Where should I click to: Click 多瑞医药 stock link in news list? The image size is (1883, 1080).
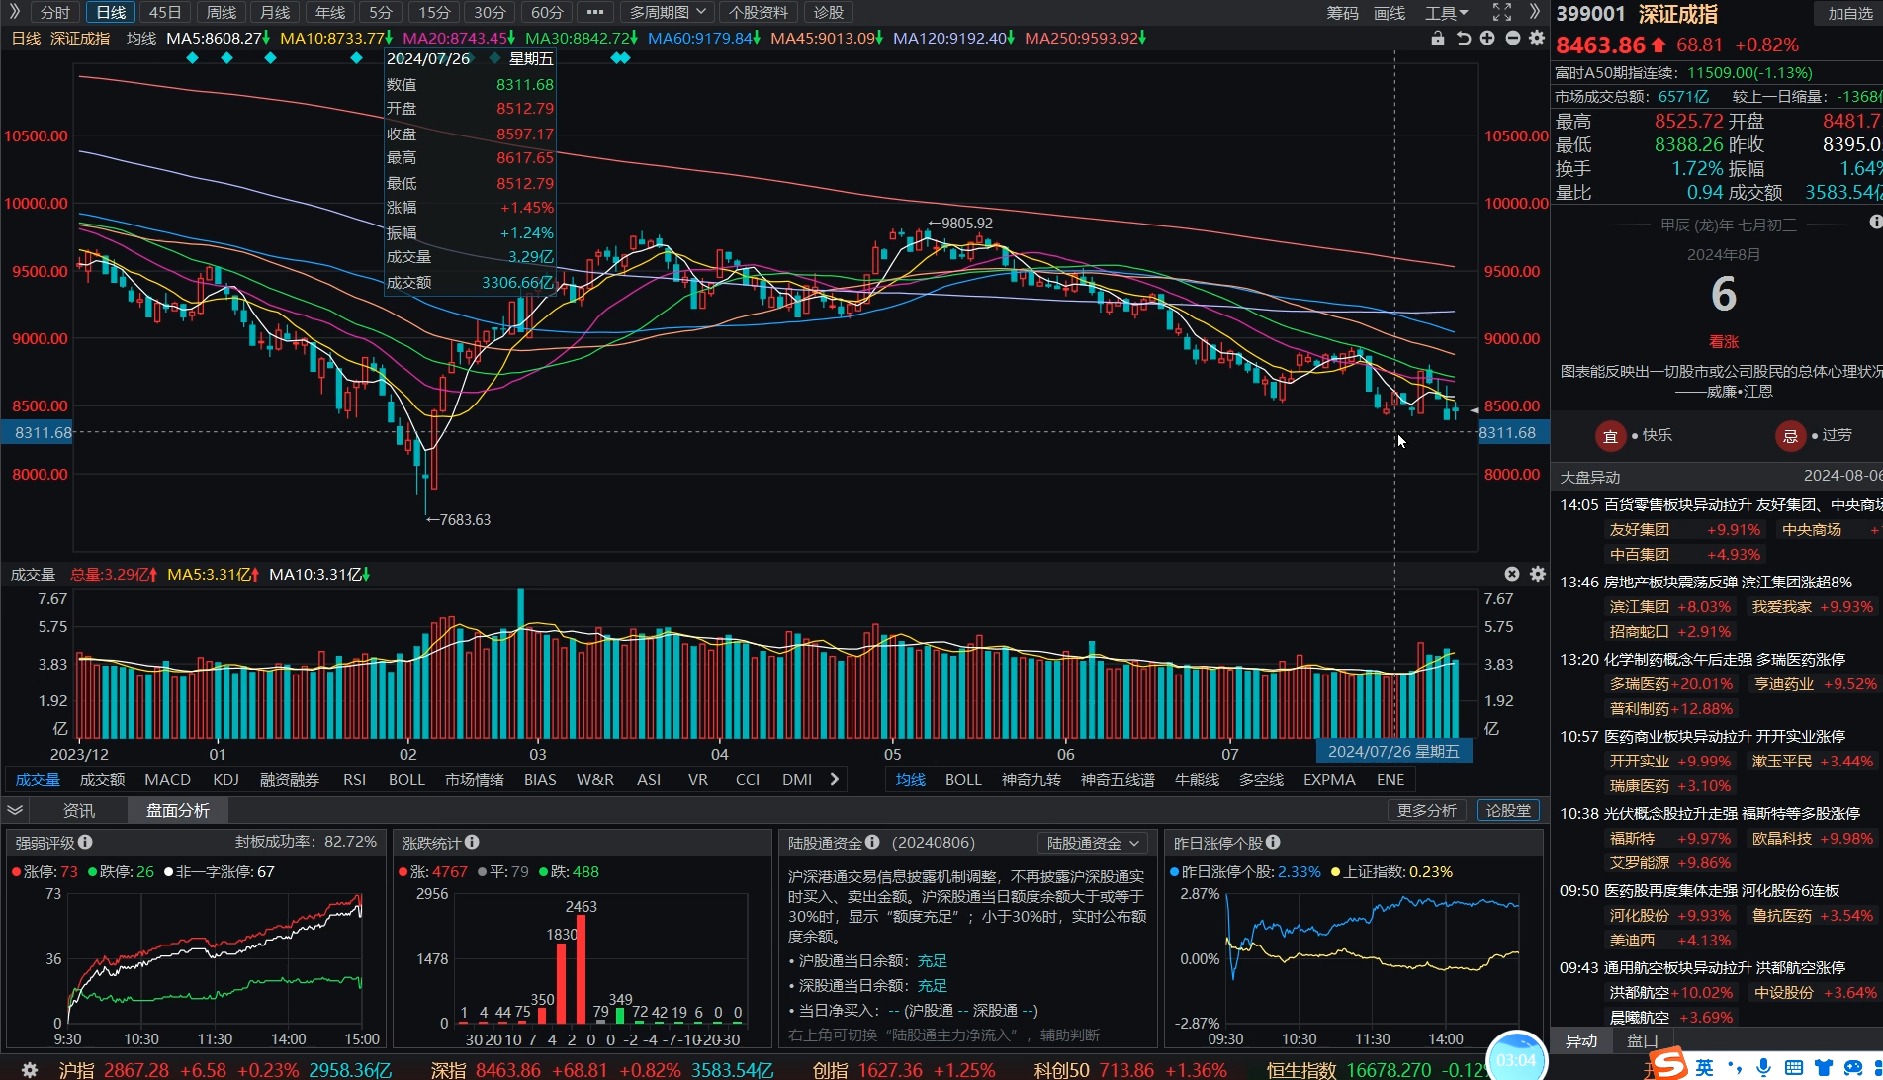tap(1639, 683)
